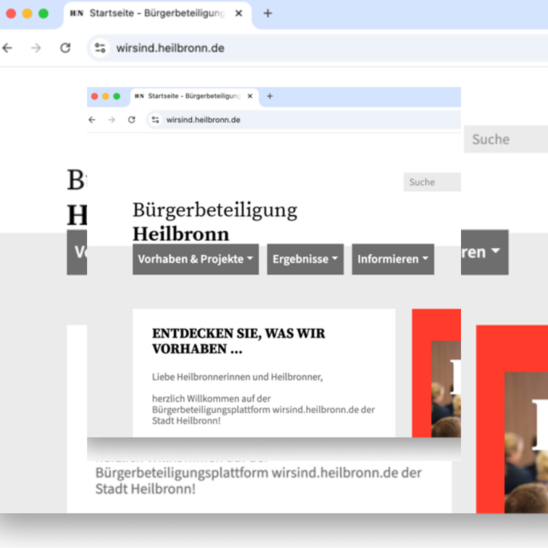Click the outer browser back arrow
The image size is (548, 548).
click(x=7, y=48)
